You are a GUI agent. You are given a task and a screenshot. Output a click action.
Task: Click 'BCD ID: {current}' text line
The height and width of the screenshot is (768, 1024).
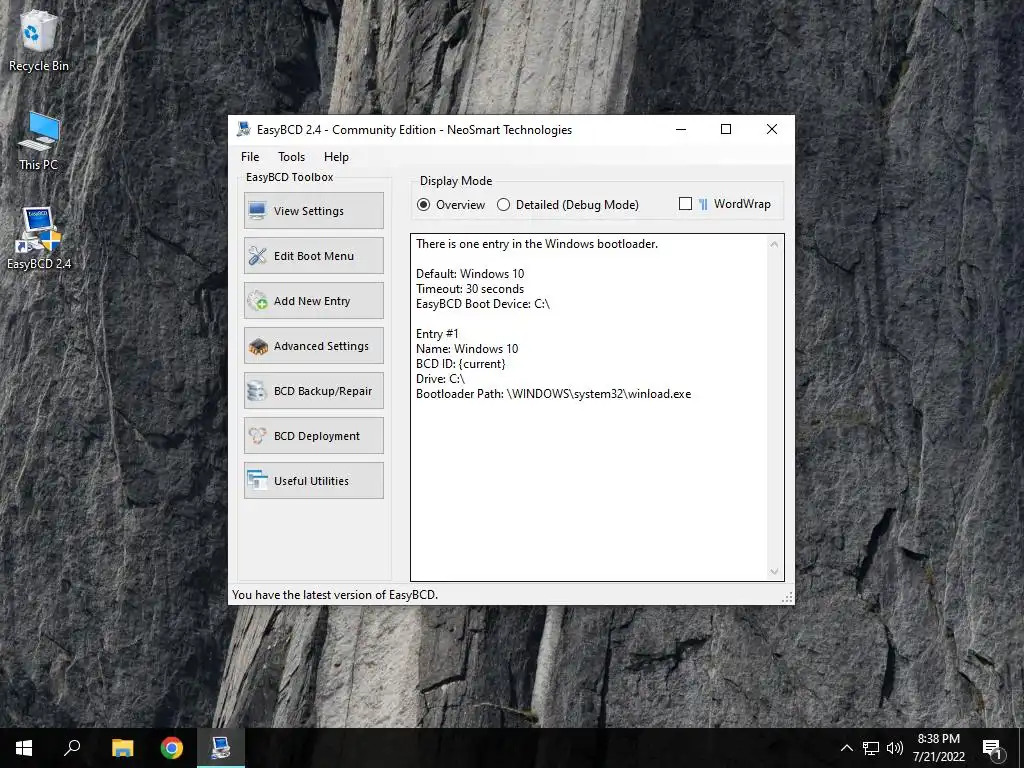(460, 364)
